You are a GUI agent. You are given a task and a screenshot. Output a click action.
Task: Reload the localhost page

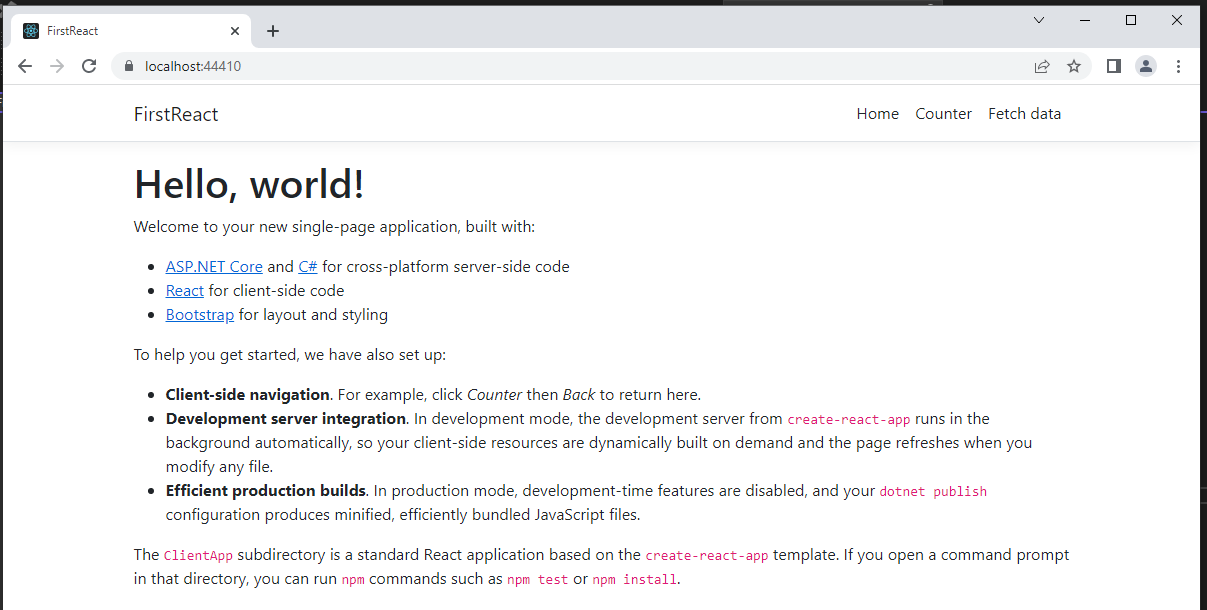(89, 66)
